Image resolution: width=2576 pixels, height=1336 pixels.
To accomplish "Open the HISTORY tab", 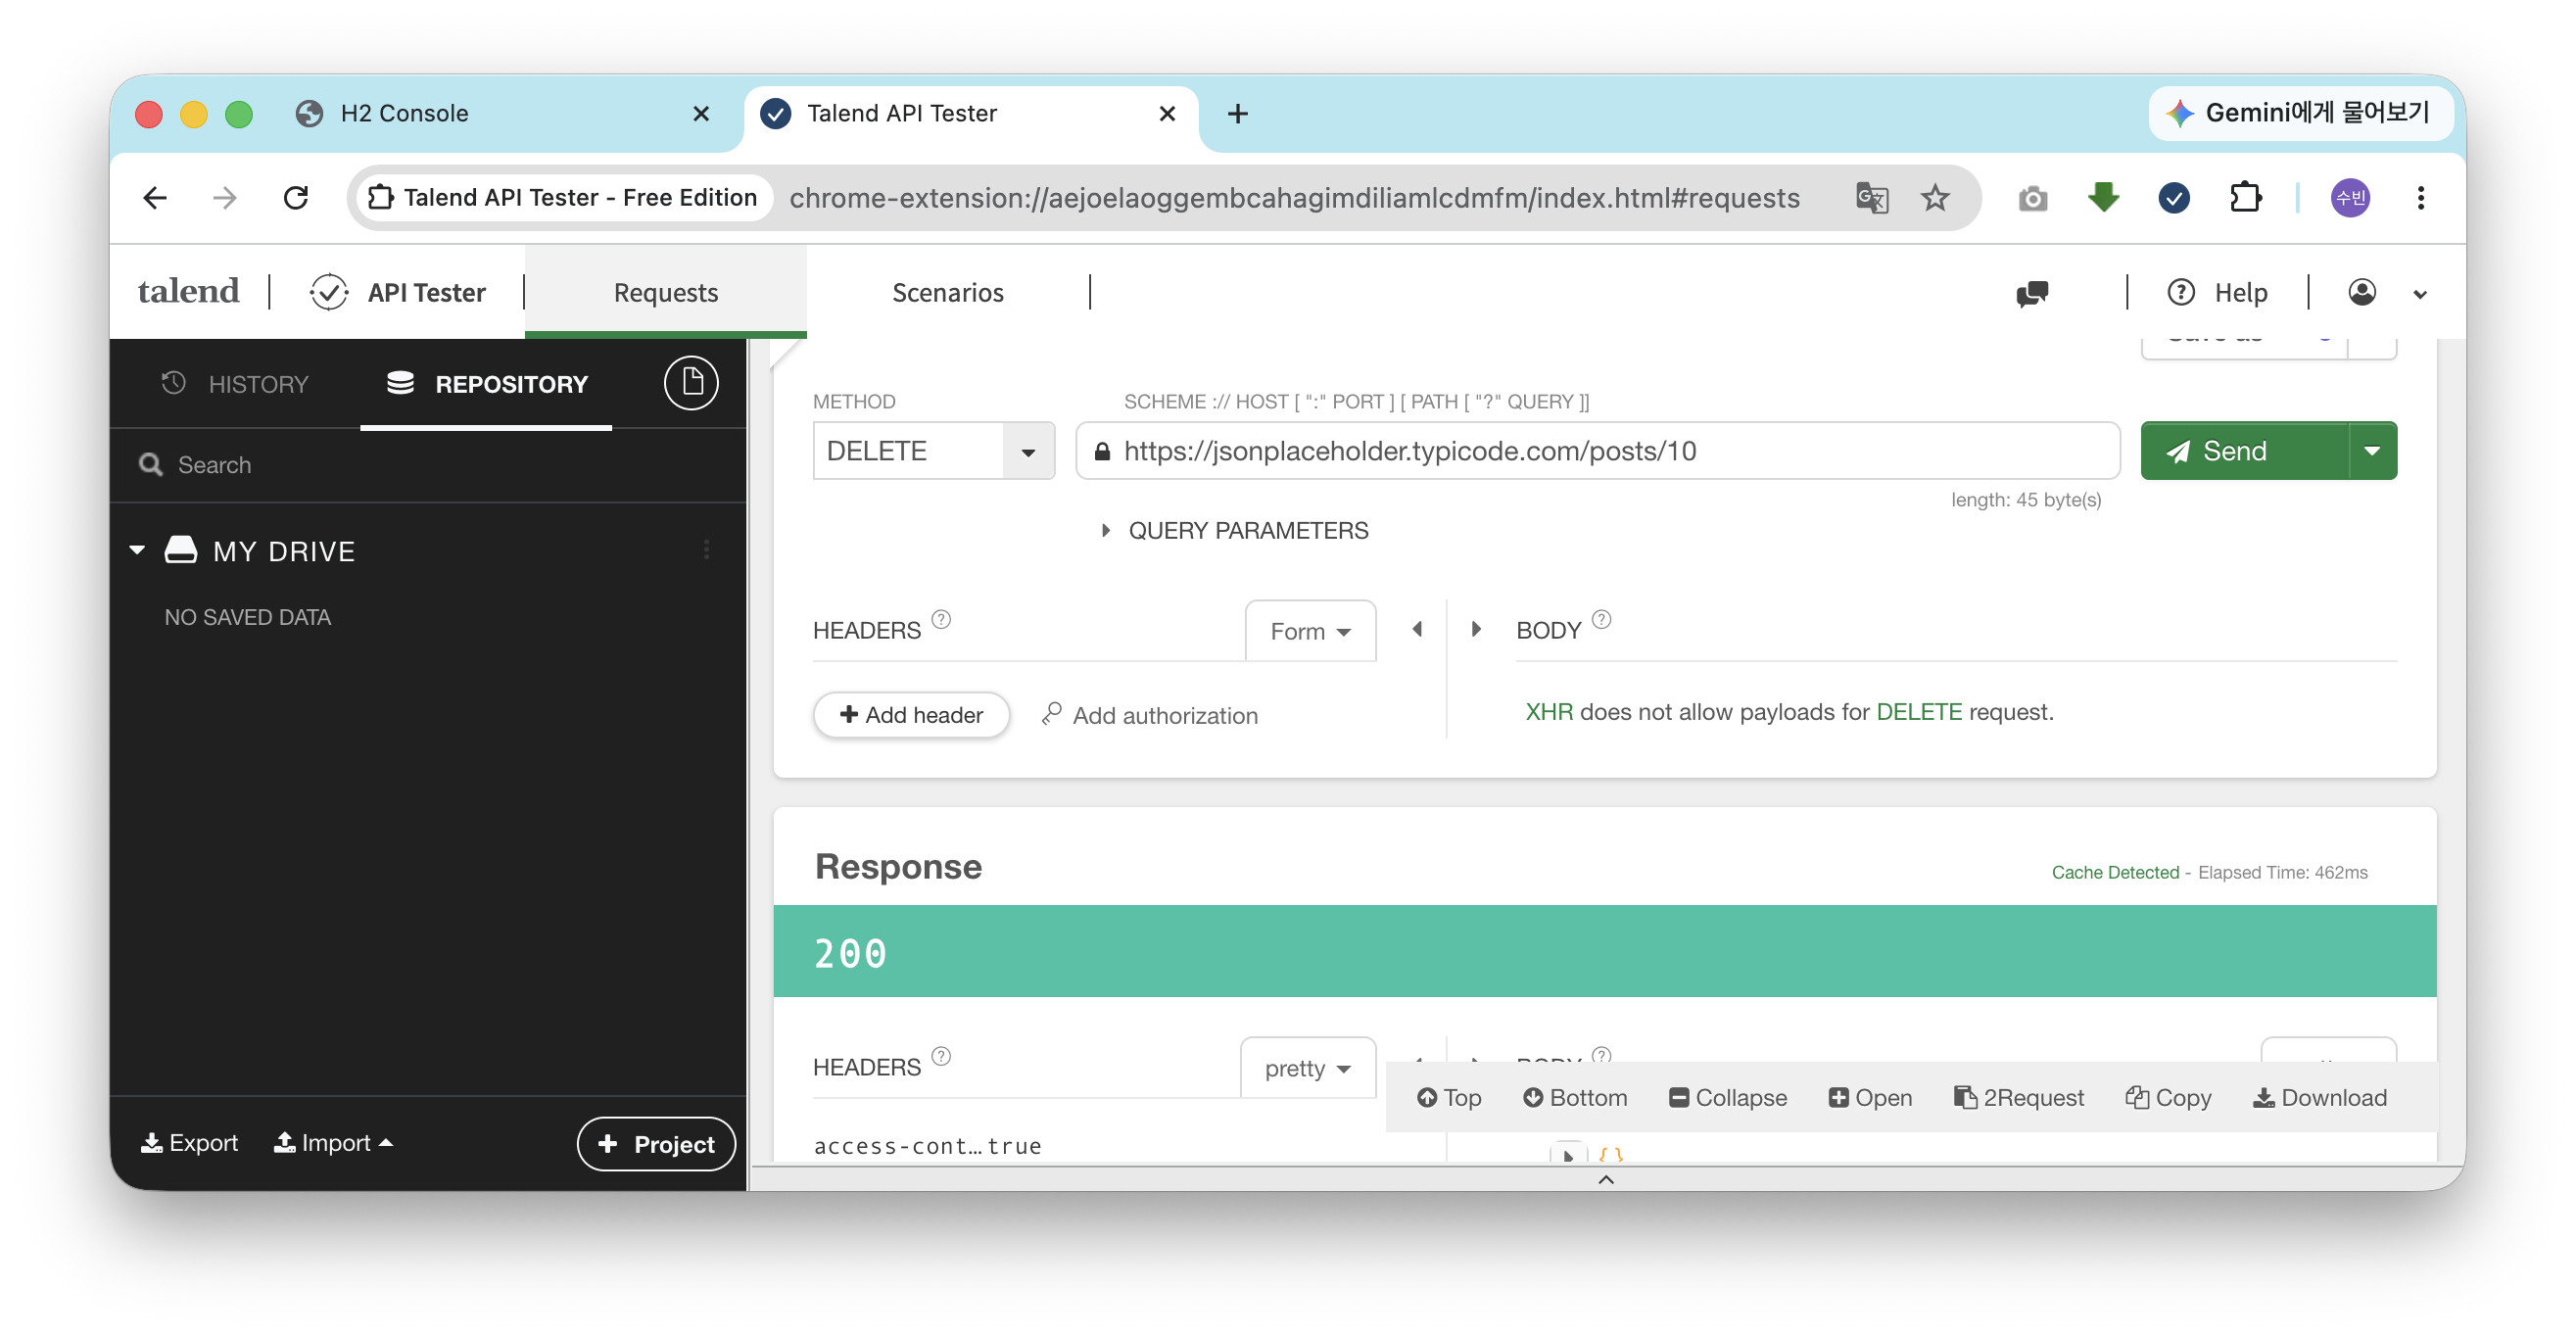I will pos(235,384).
